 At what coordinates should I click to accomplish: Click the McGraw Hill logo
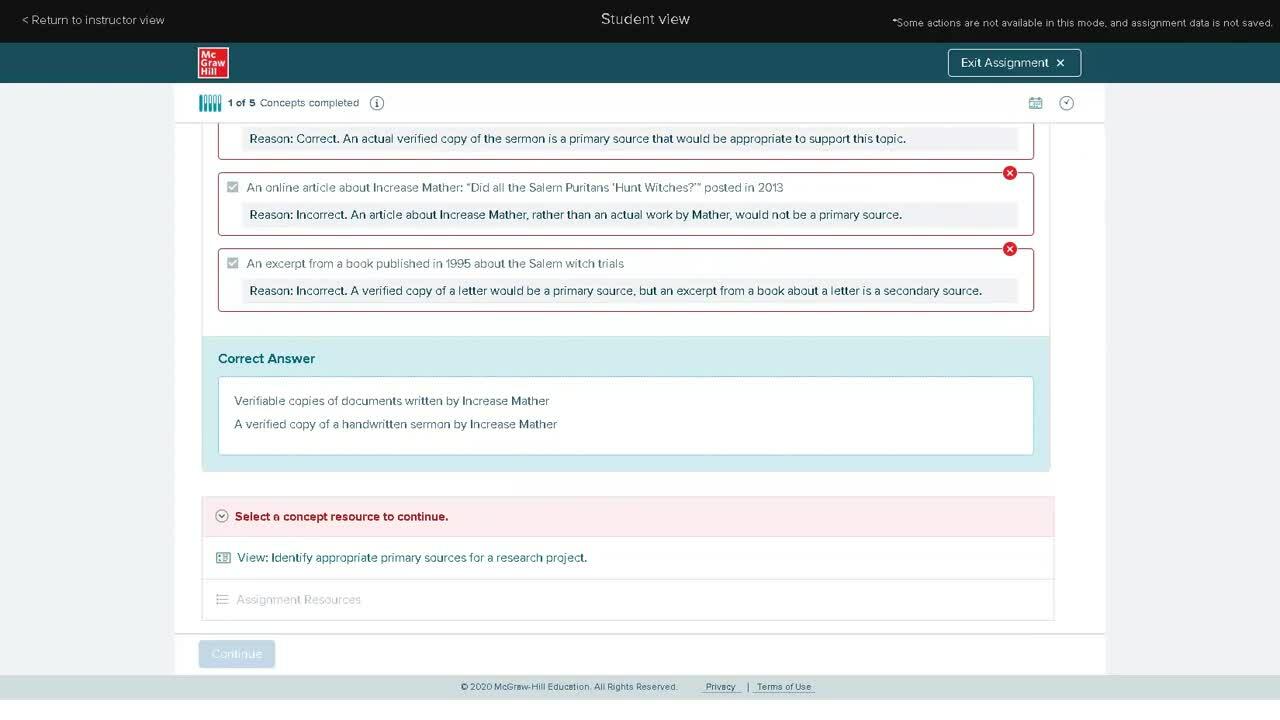tap(213, 63)
